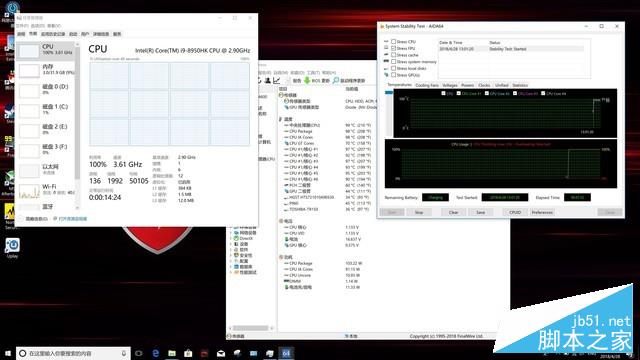The image size is (640, 360).
Task: Open the 应用历史记录 tab in Task Manager
Action: click(53, 34)
